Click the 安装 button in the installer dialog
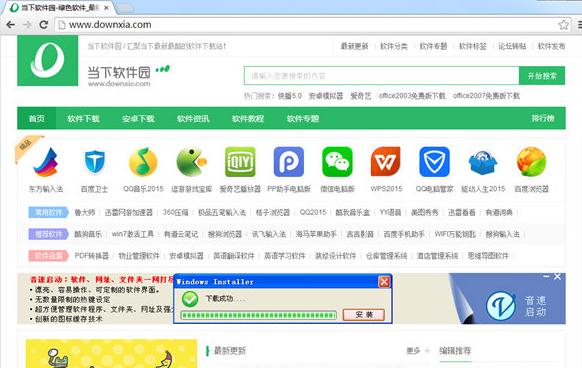 tap(364, 315)
